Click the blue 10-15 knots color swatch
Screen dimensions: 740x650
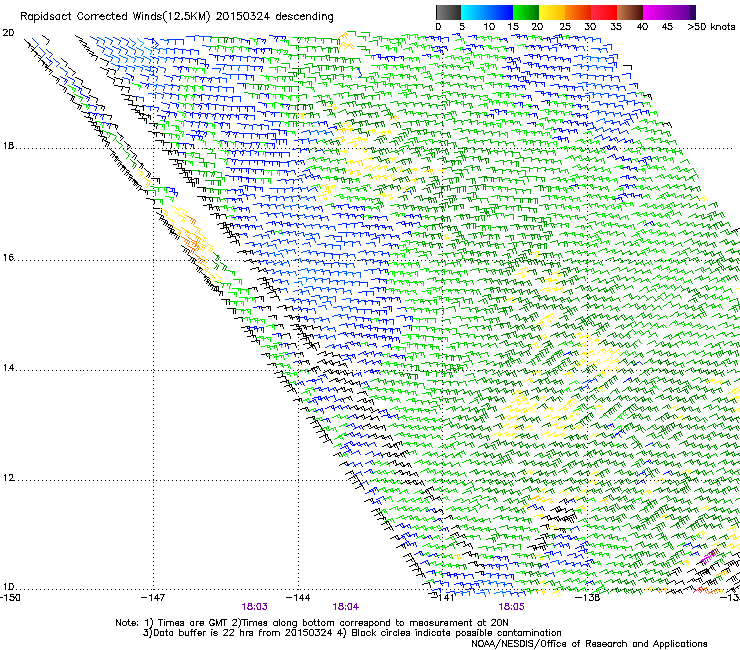500,12
